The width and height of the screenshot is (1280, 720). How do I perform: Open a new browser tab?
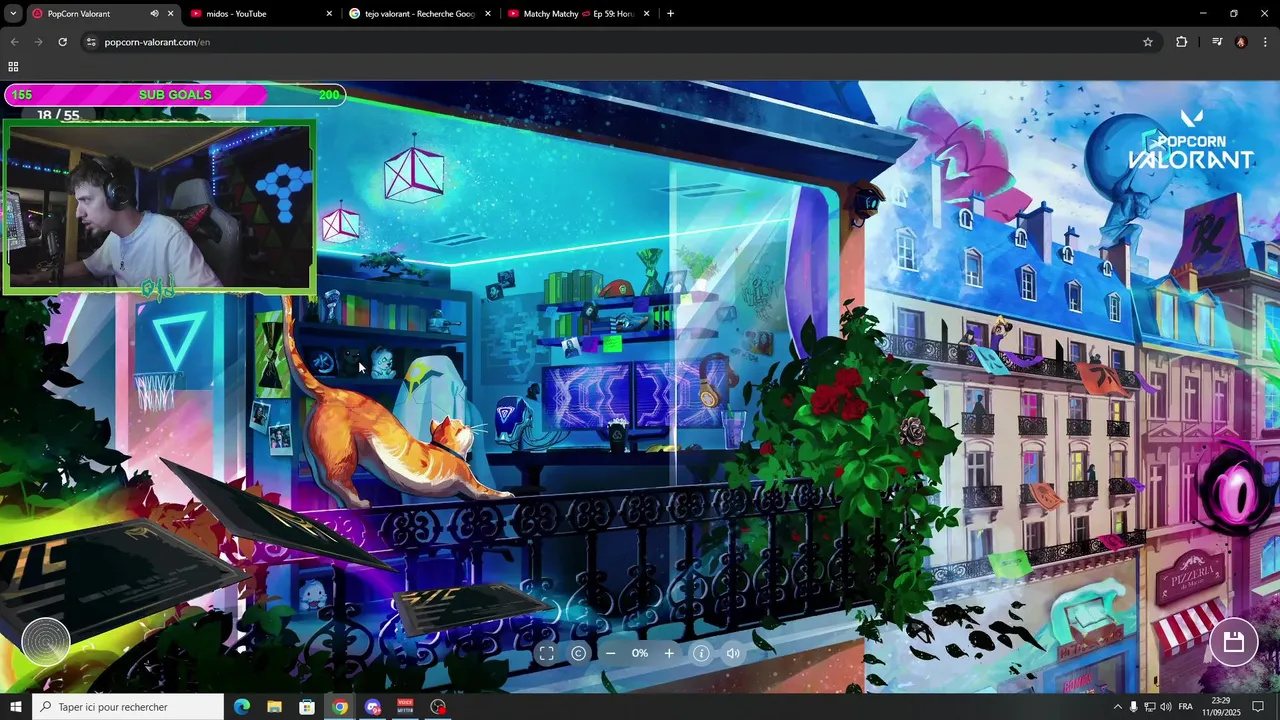670,14
